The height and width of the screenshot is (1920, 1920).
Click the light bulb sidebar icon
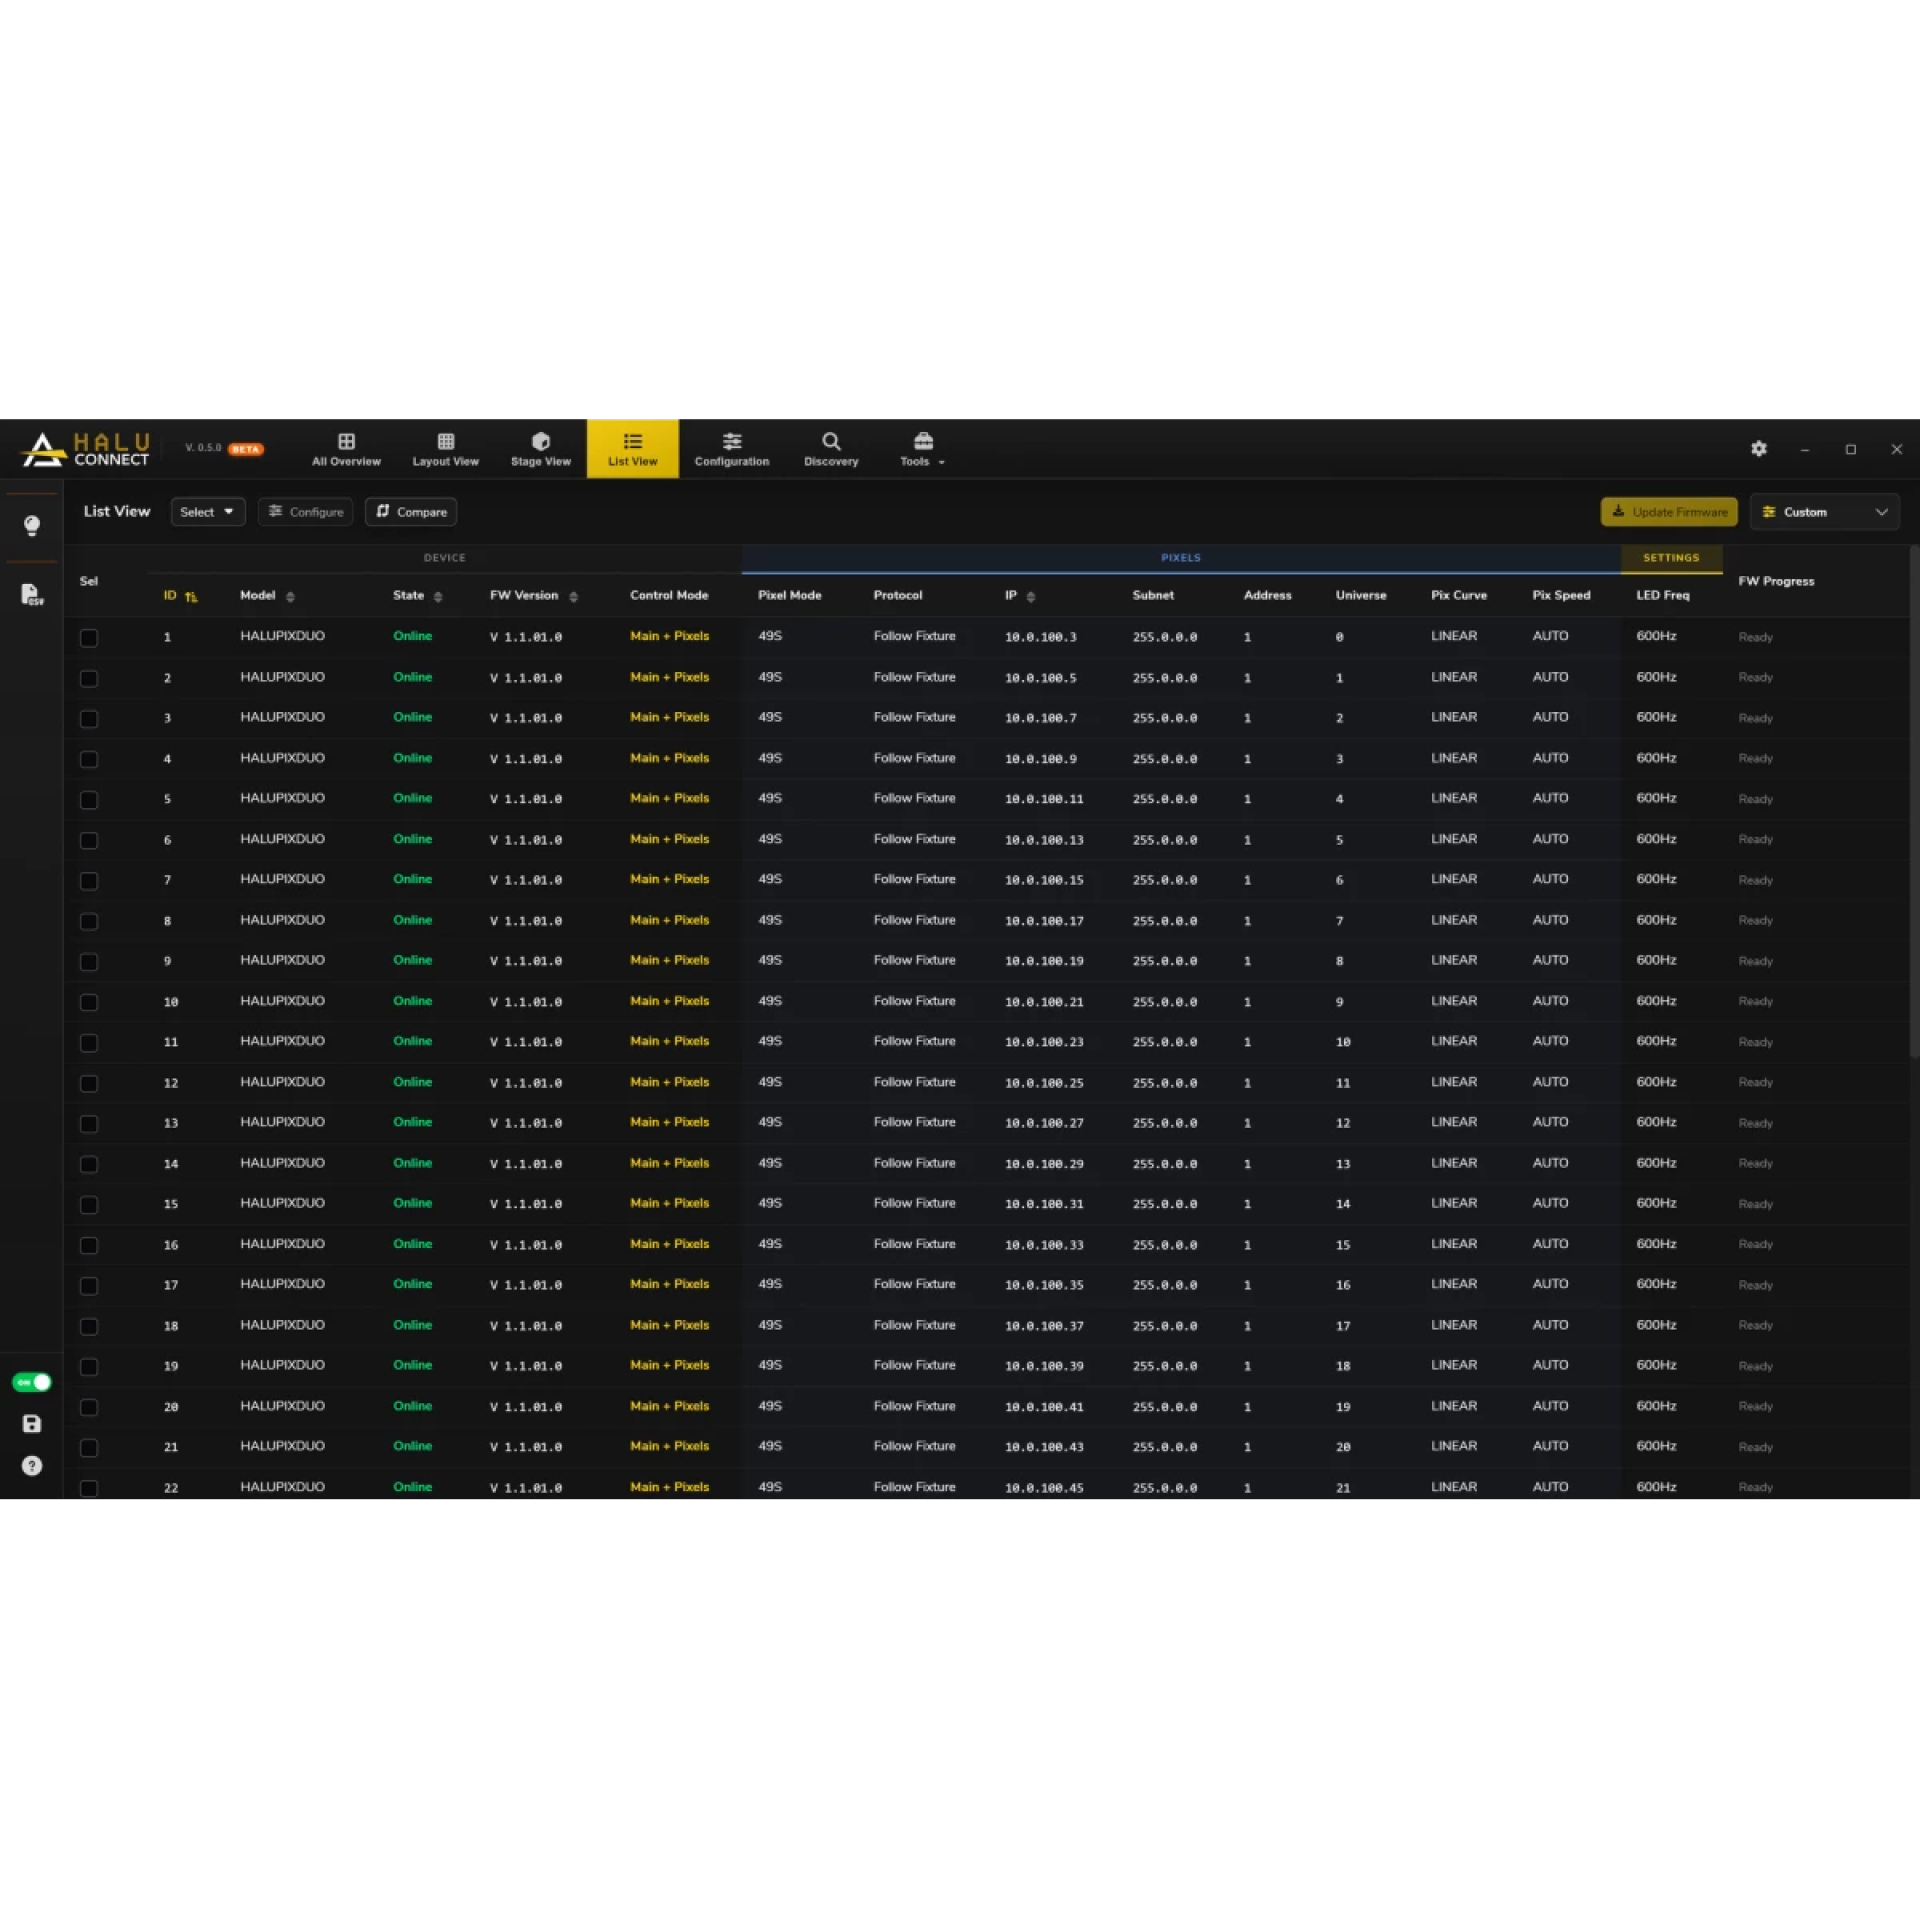pyautogui.click(x=32, y=525)
